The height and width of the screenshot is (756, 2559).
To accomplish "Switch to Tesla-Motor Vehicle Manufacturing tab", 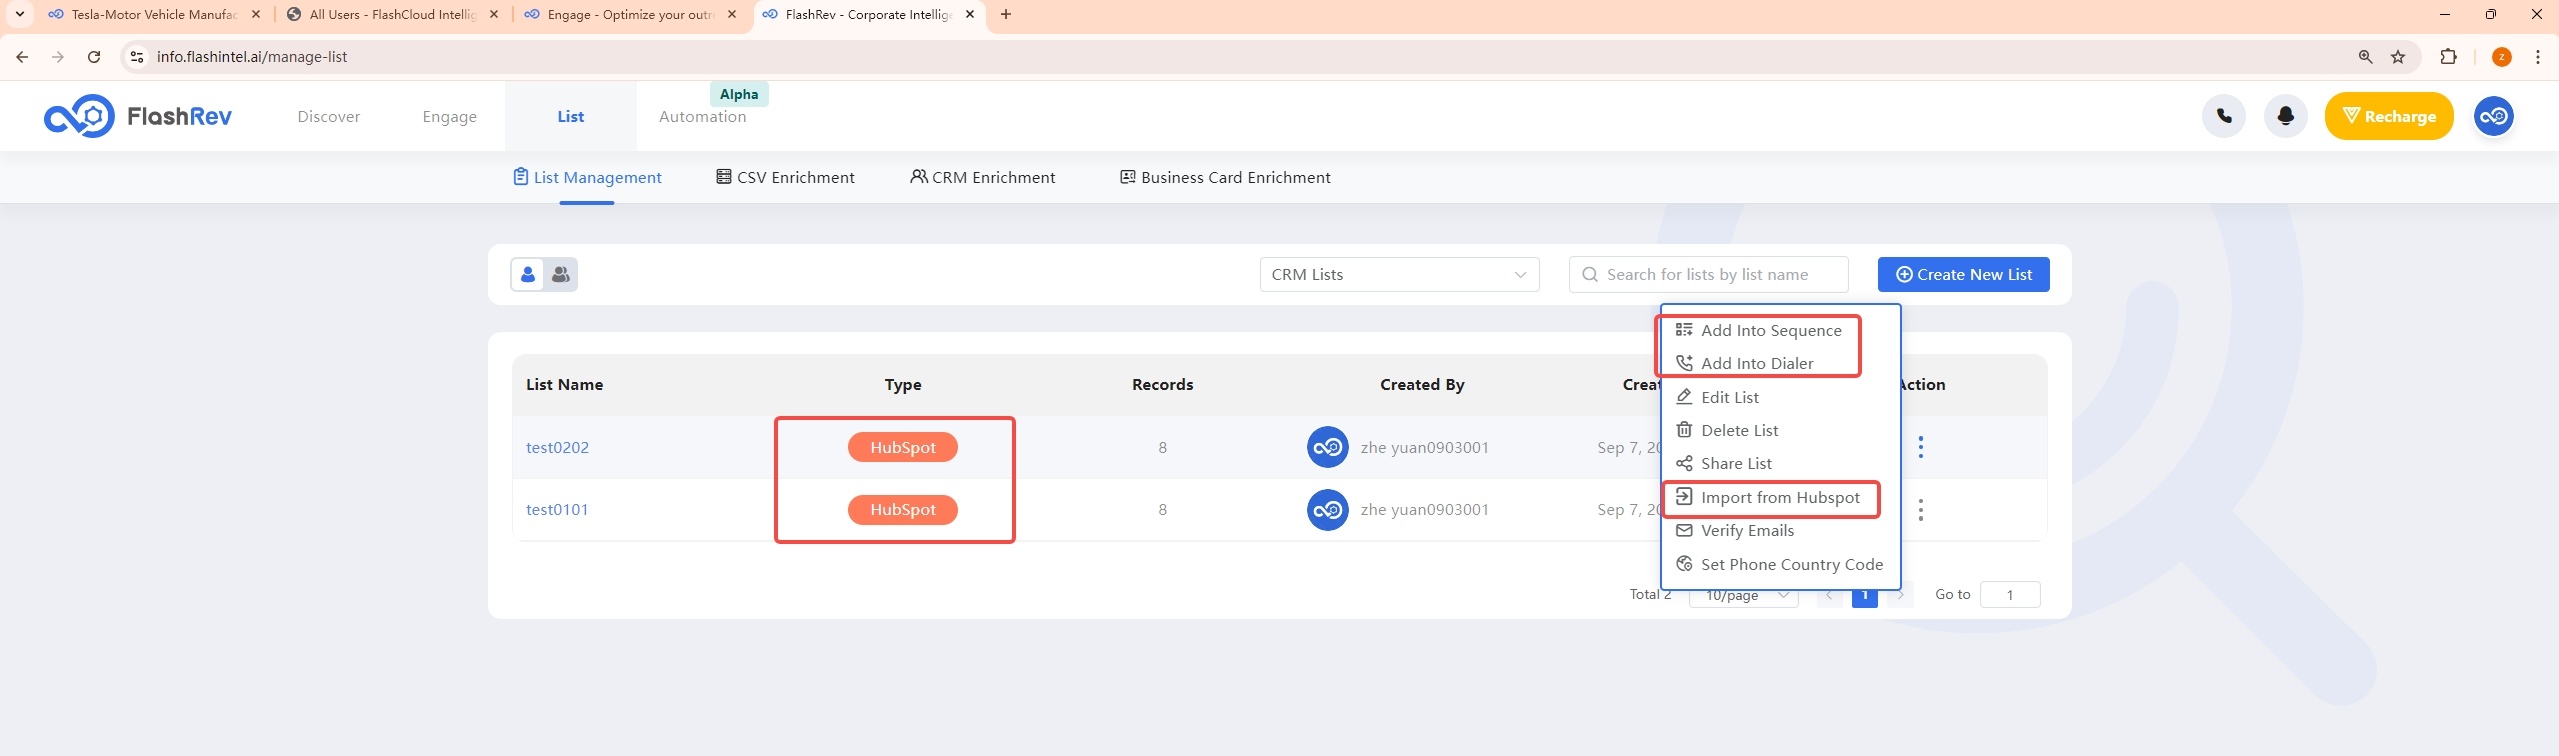I will [155, 14].
